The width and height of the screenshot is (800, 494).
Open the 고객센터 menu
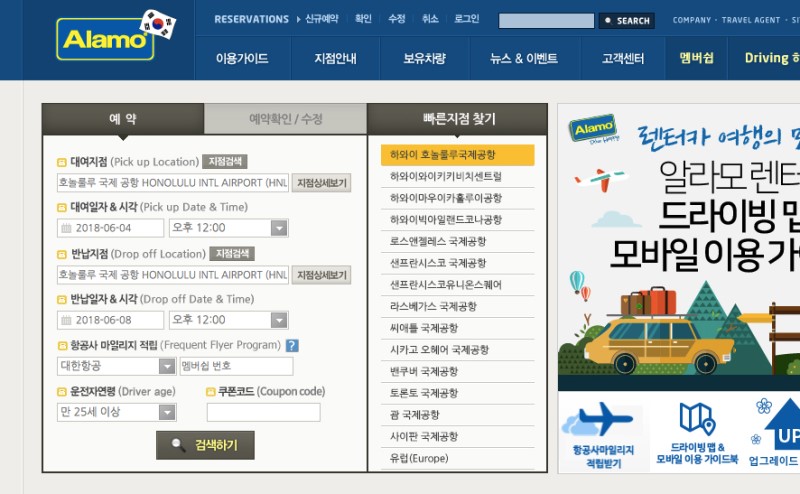point(623,58)
